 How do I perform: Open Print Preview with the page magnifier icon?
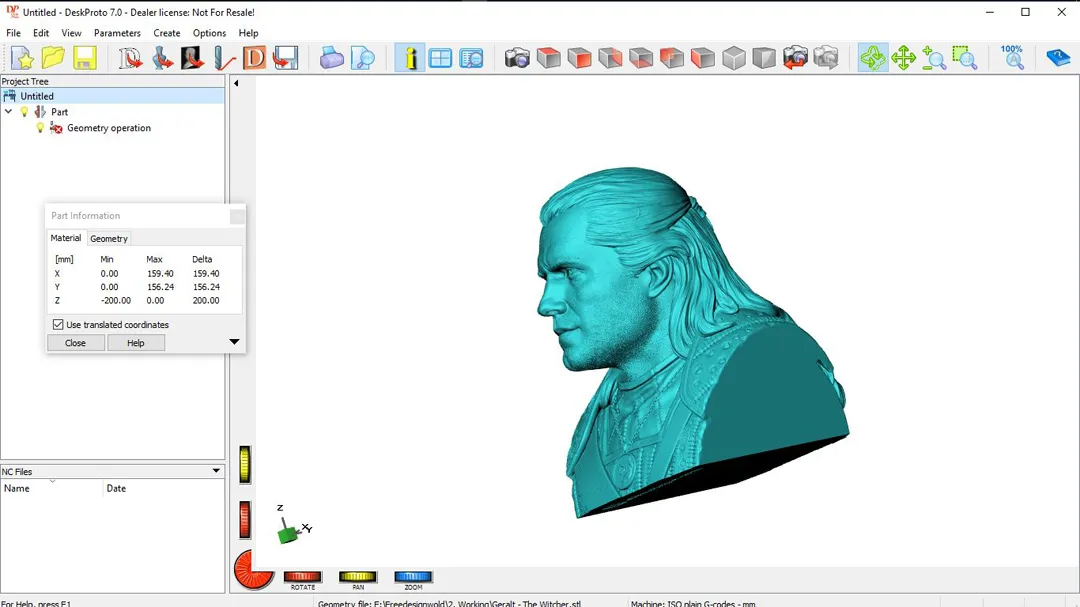tap(362, 58)
